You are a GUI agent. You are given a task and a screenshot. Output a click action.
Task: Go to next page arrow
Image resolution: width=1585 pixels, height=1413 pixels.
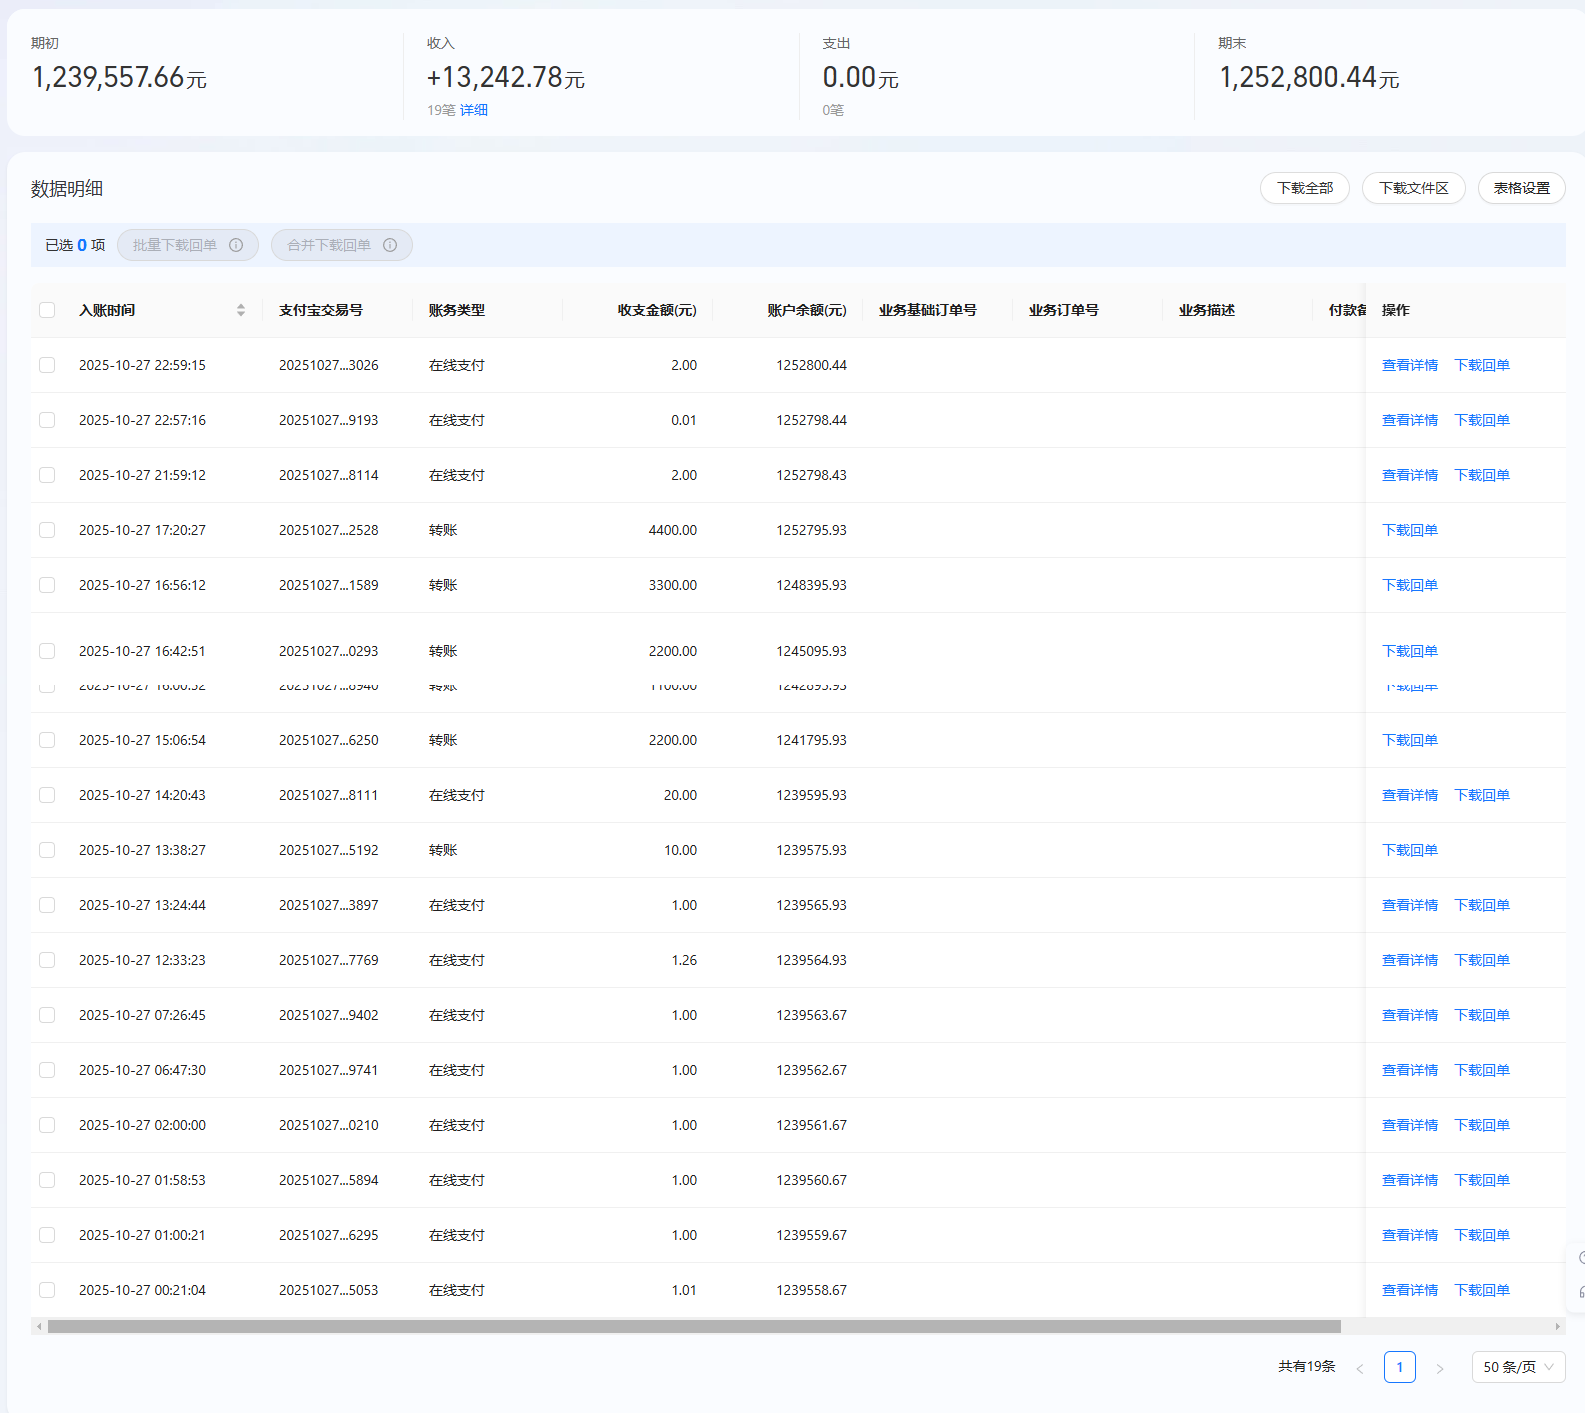(1439, 1368)
